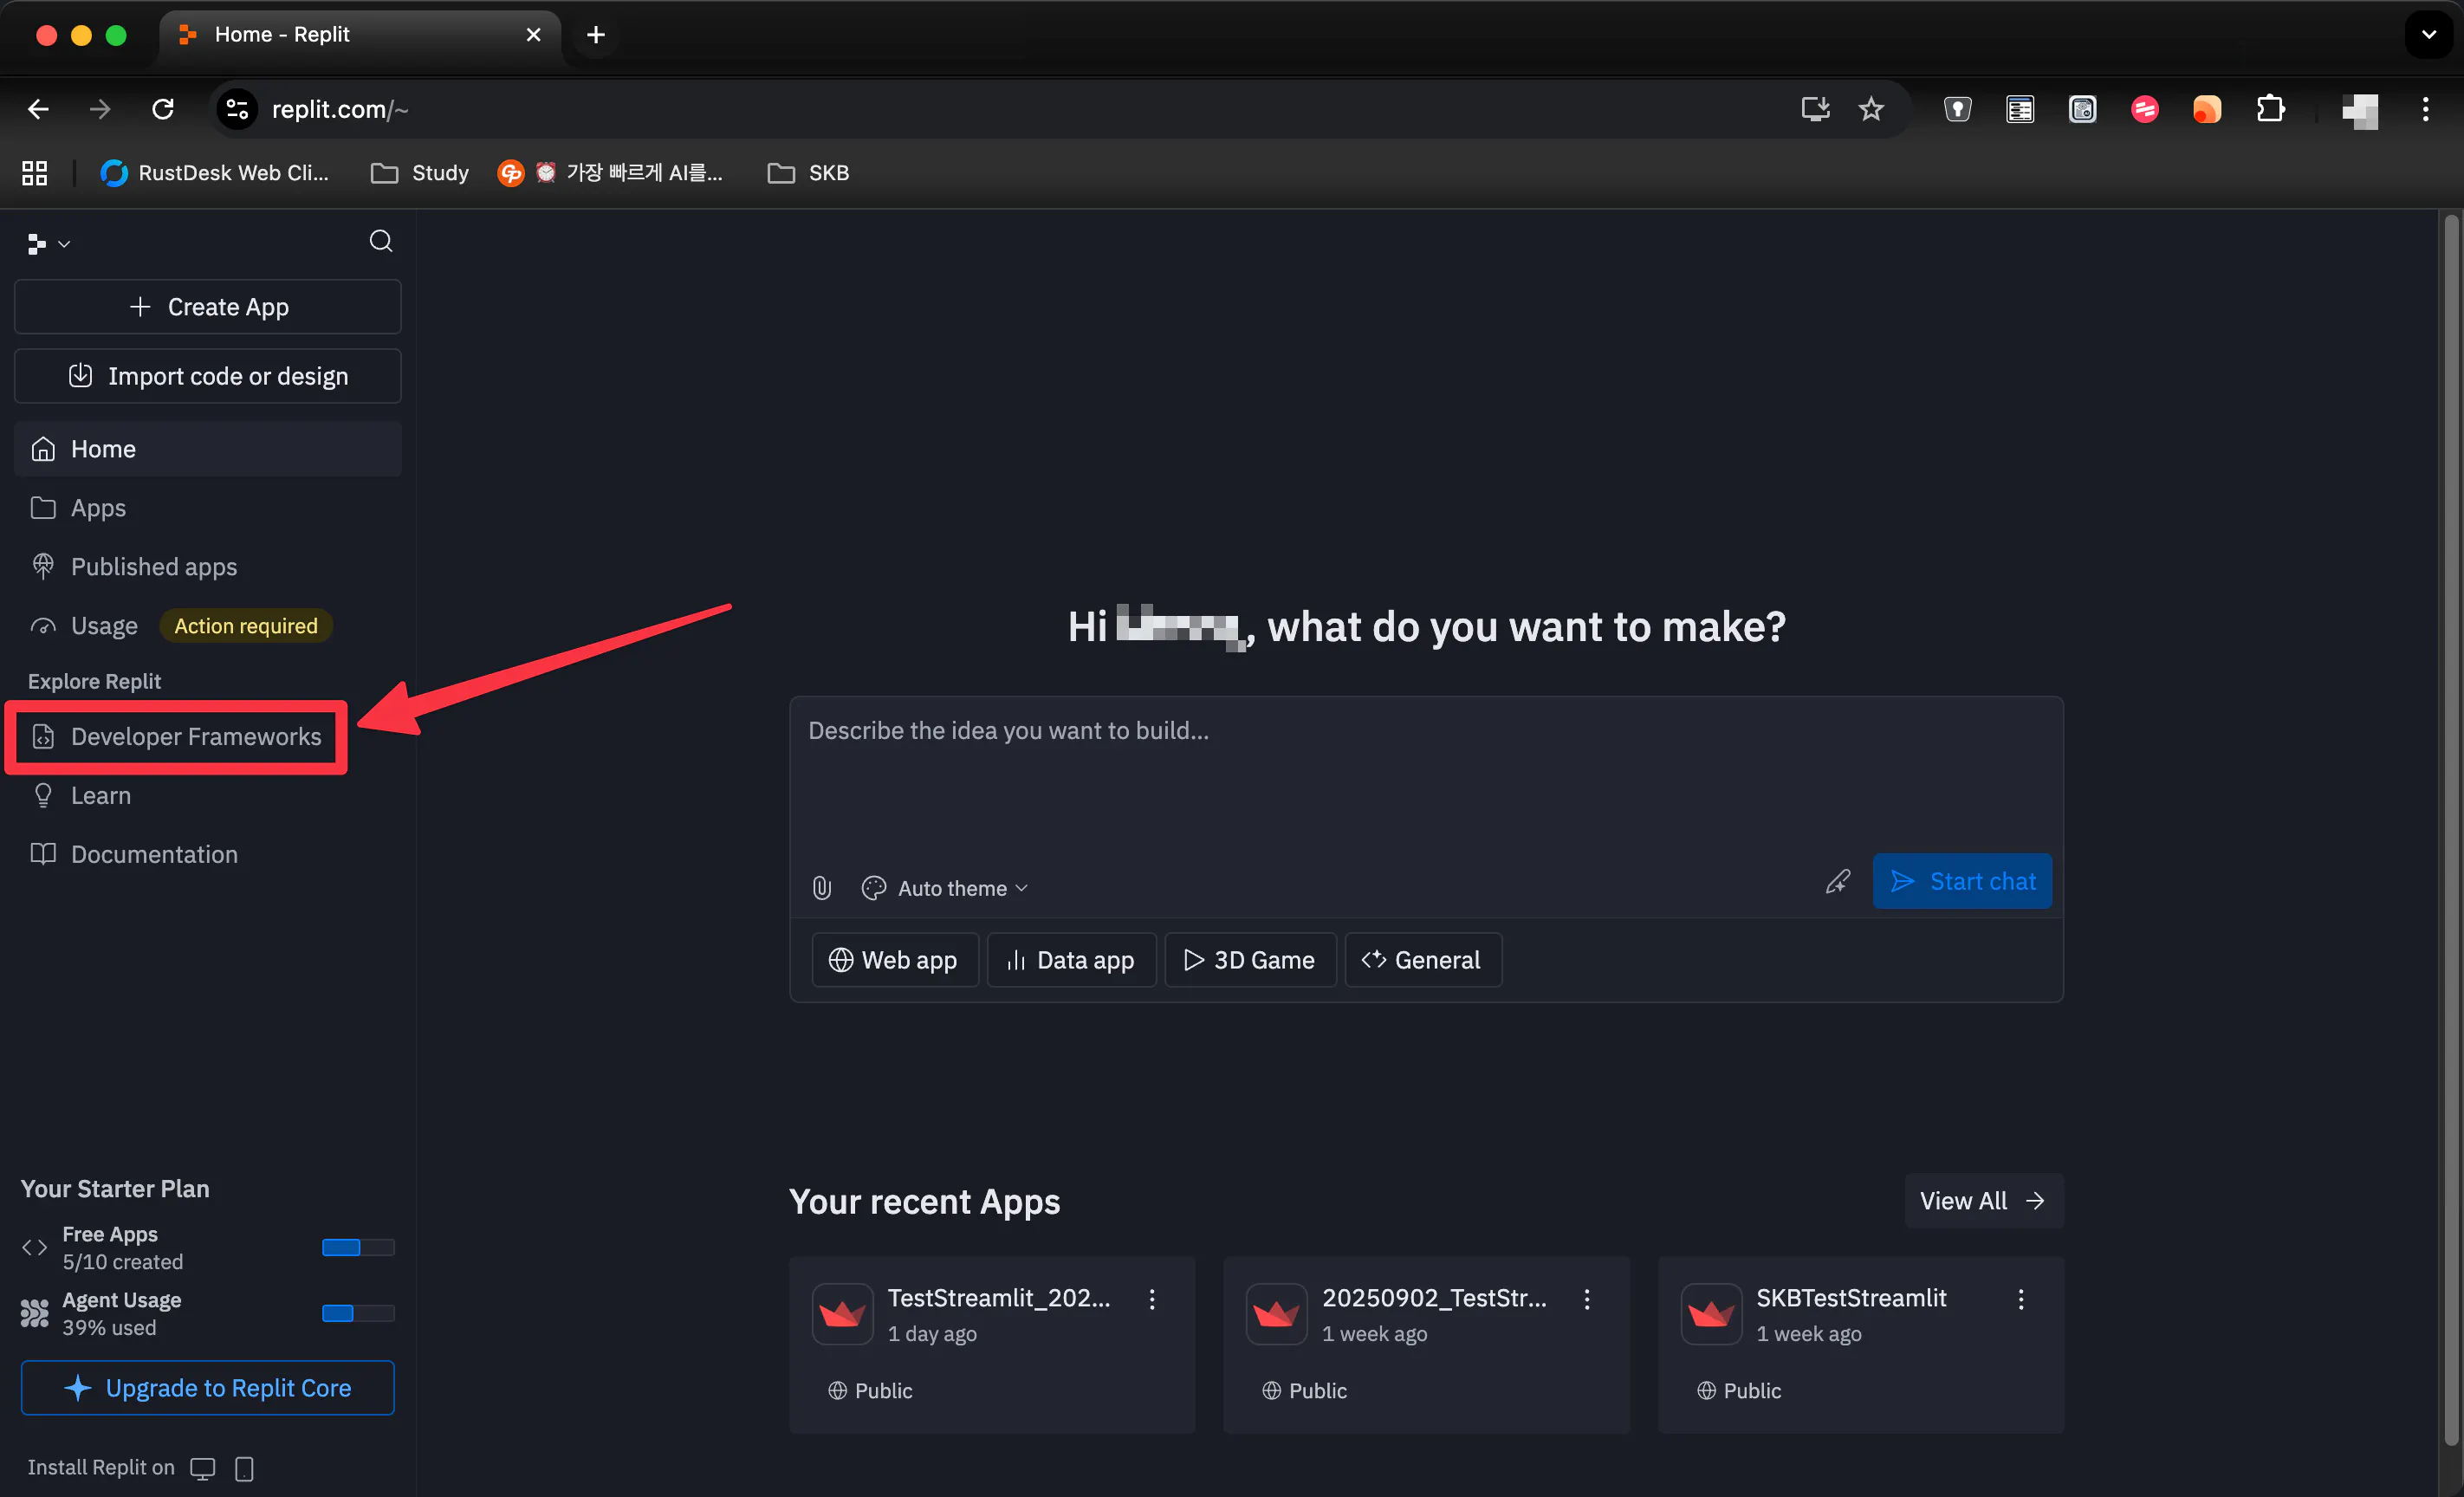This screenshot has height=1497, width=2464.
Task: Go to Home in sidebar
Action: click(208, 449)
